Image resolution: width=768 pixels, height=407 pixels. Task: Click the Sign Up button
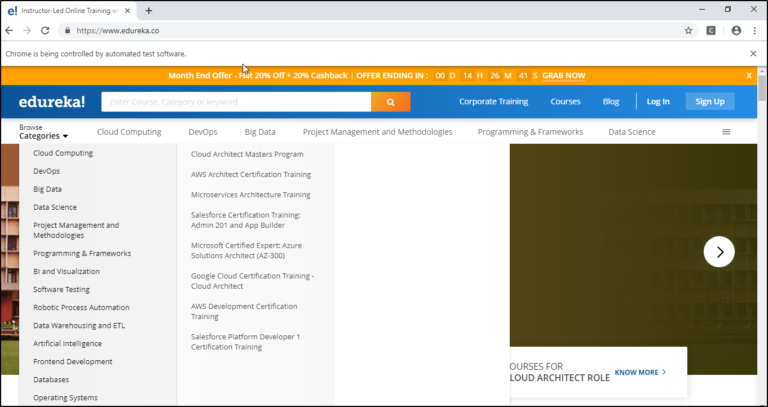709,102
